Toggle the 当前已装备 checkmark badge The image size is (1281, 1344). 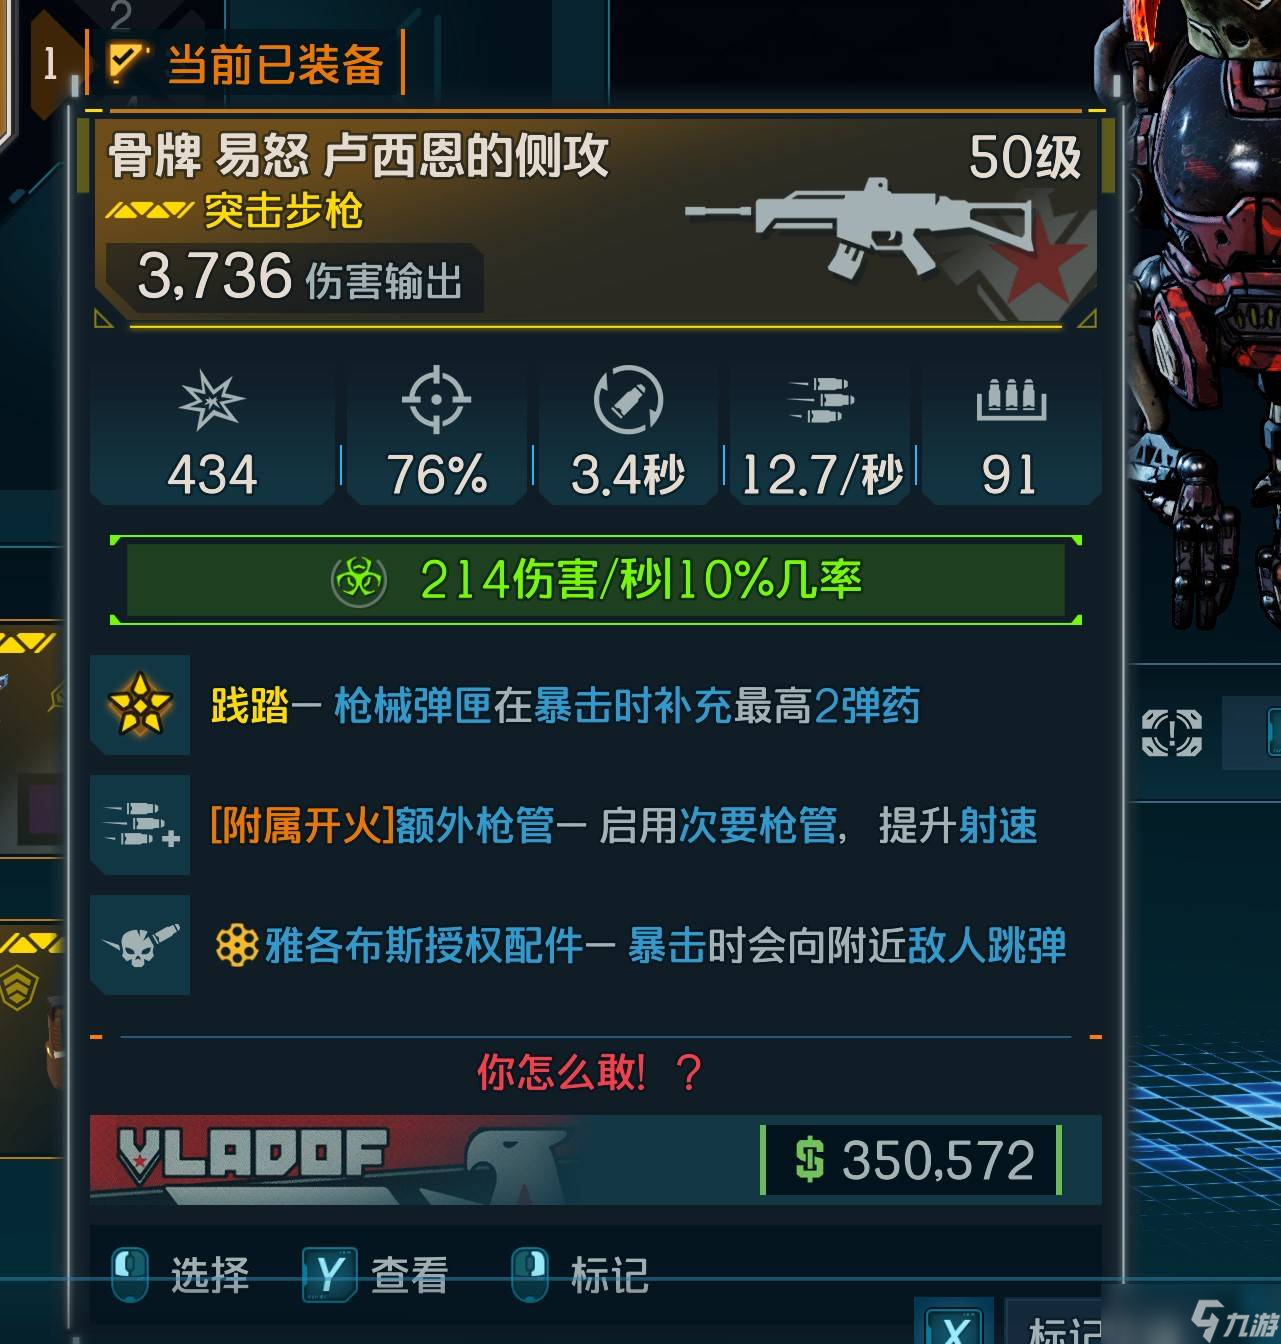pos(127,64)
